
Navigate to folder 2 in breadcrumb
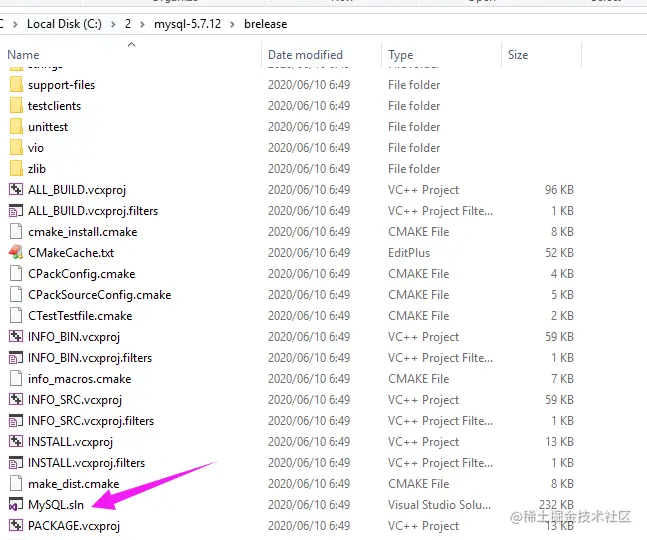(x=128, y=24)
